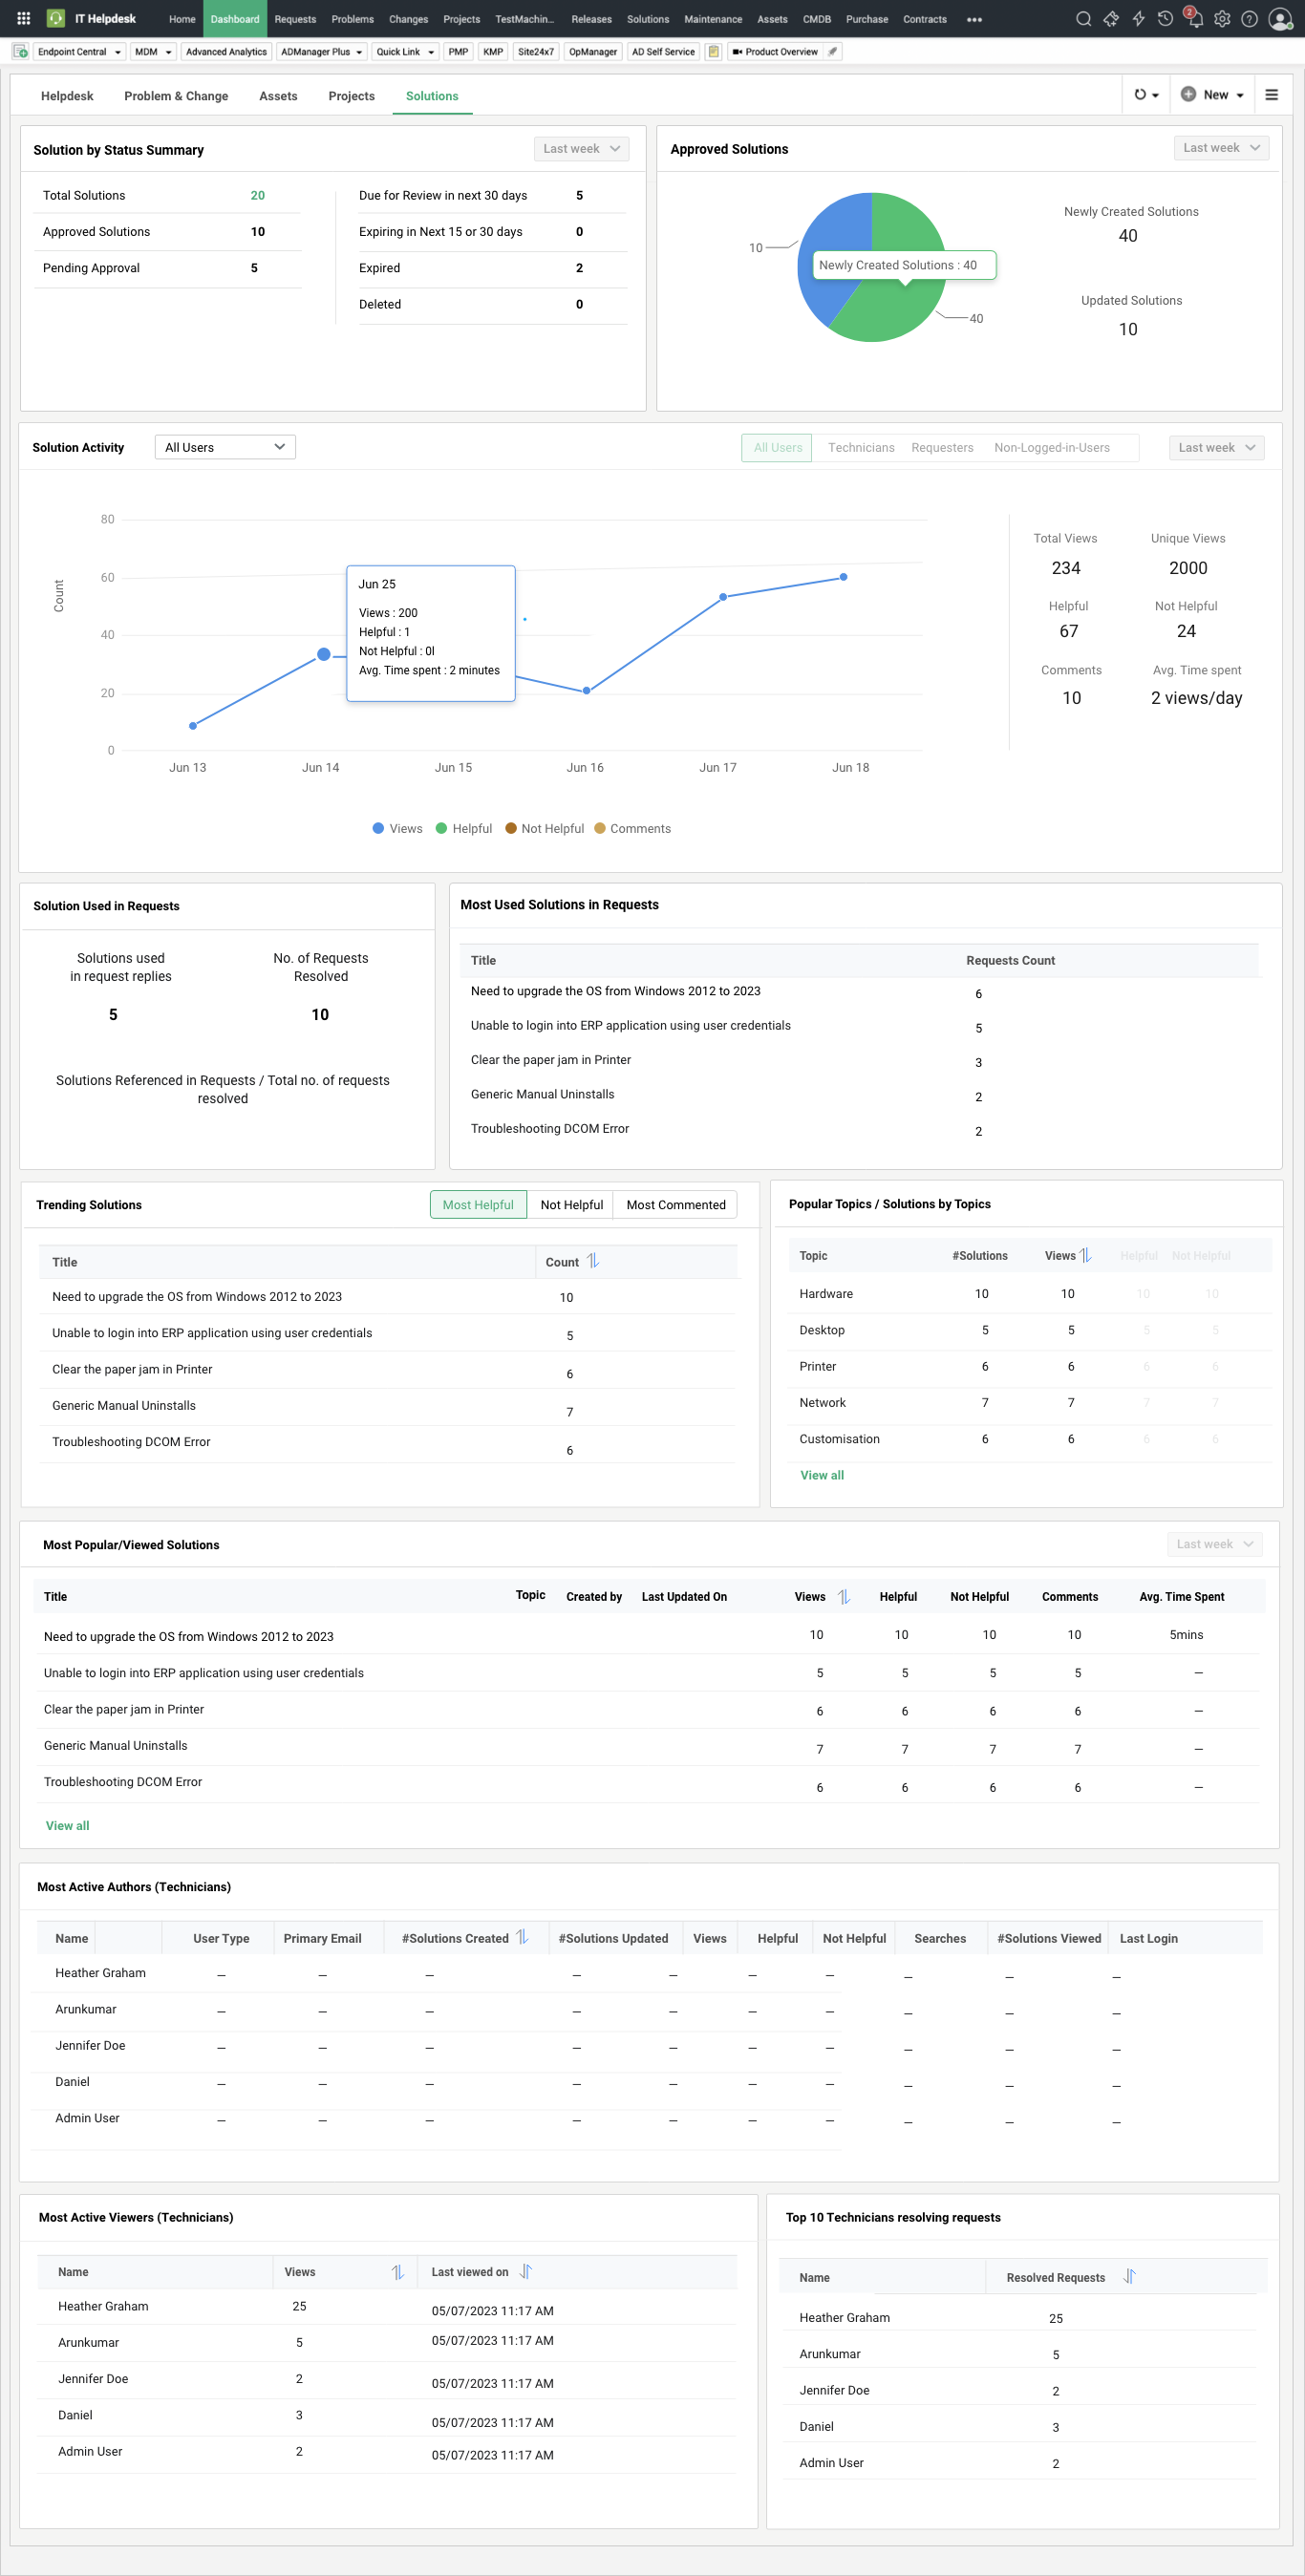1305x2576 pixels.
Task: Open the Requests menu in top navigation
Action: (x=295, y=19)
